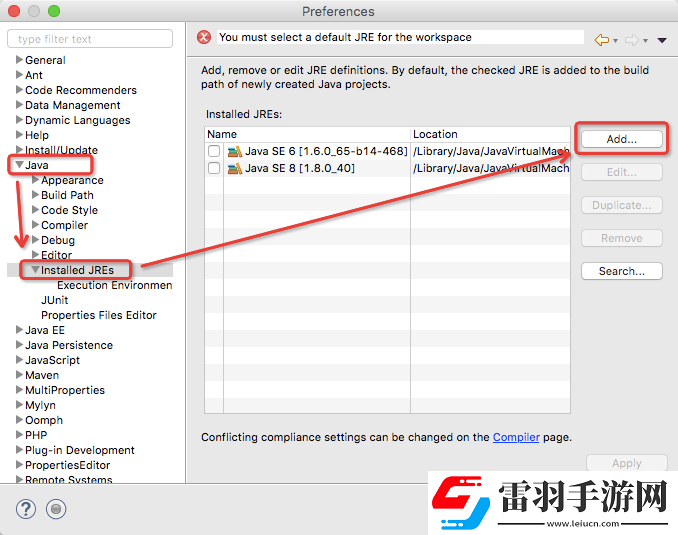This screenshot has width=678, height=535.
Task: Click the back navigation arrow icon
Action: [602, 40]
